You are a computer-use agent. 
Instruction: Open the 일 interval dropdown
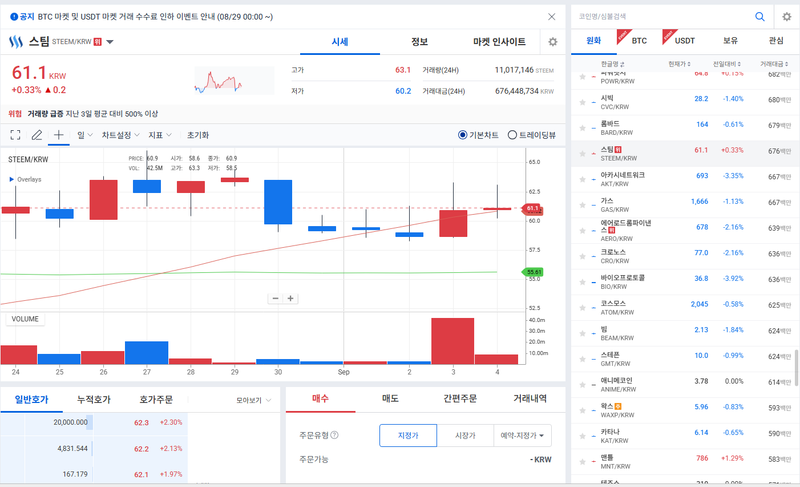pyautogui.click(x=85, y=135)
